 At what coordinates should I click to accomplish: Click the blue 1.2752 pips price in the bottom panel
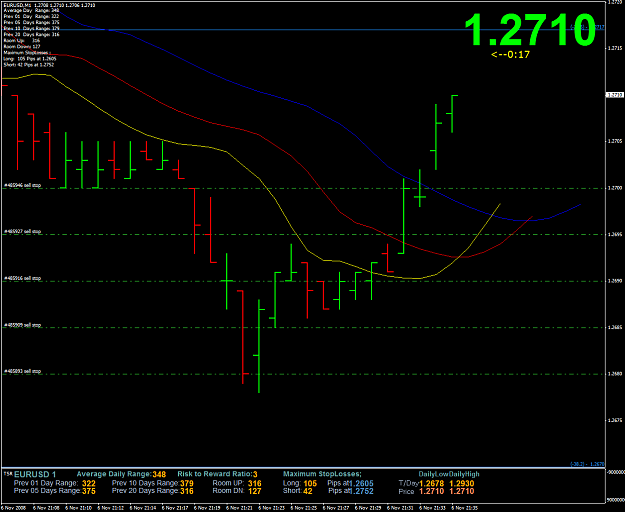pos(361,491)
